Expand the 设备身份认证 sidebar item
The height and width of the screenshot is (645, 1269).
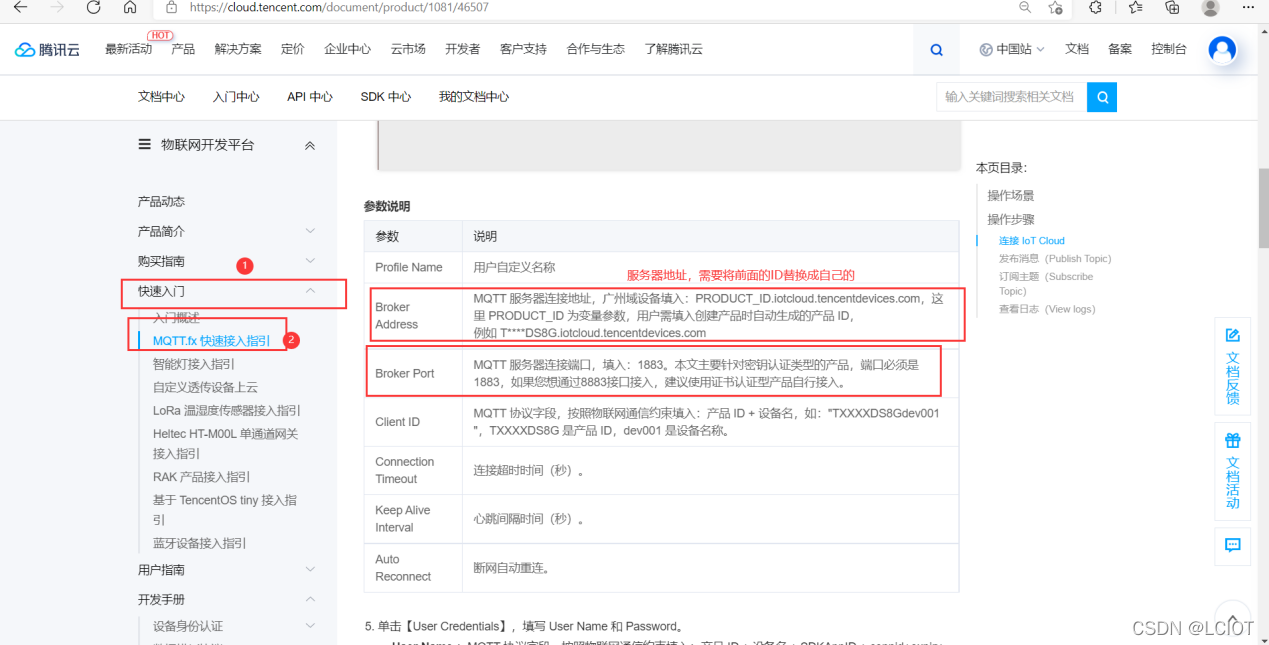[x=310, y=627]
